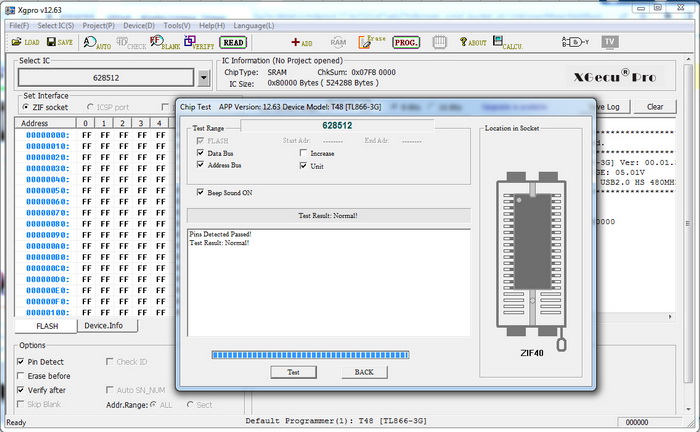Click the LOAD file toolbar icon

click(x=25, y=42)
